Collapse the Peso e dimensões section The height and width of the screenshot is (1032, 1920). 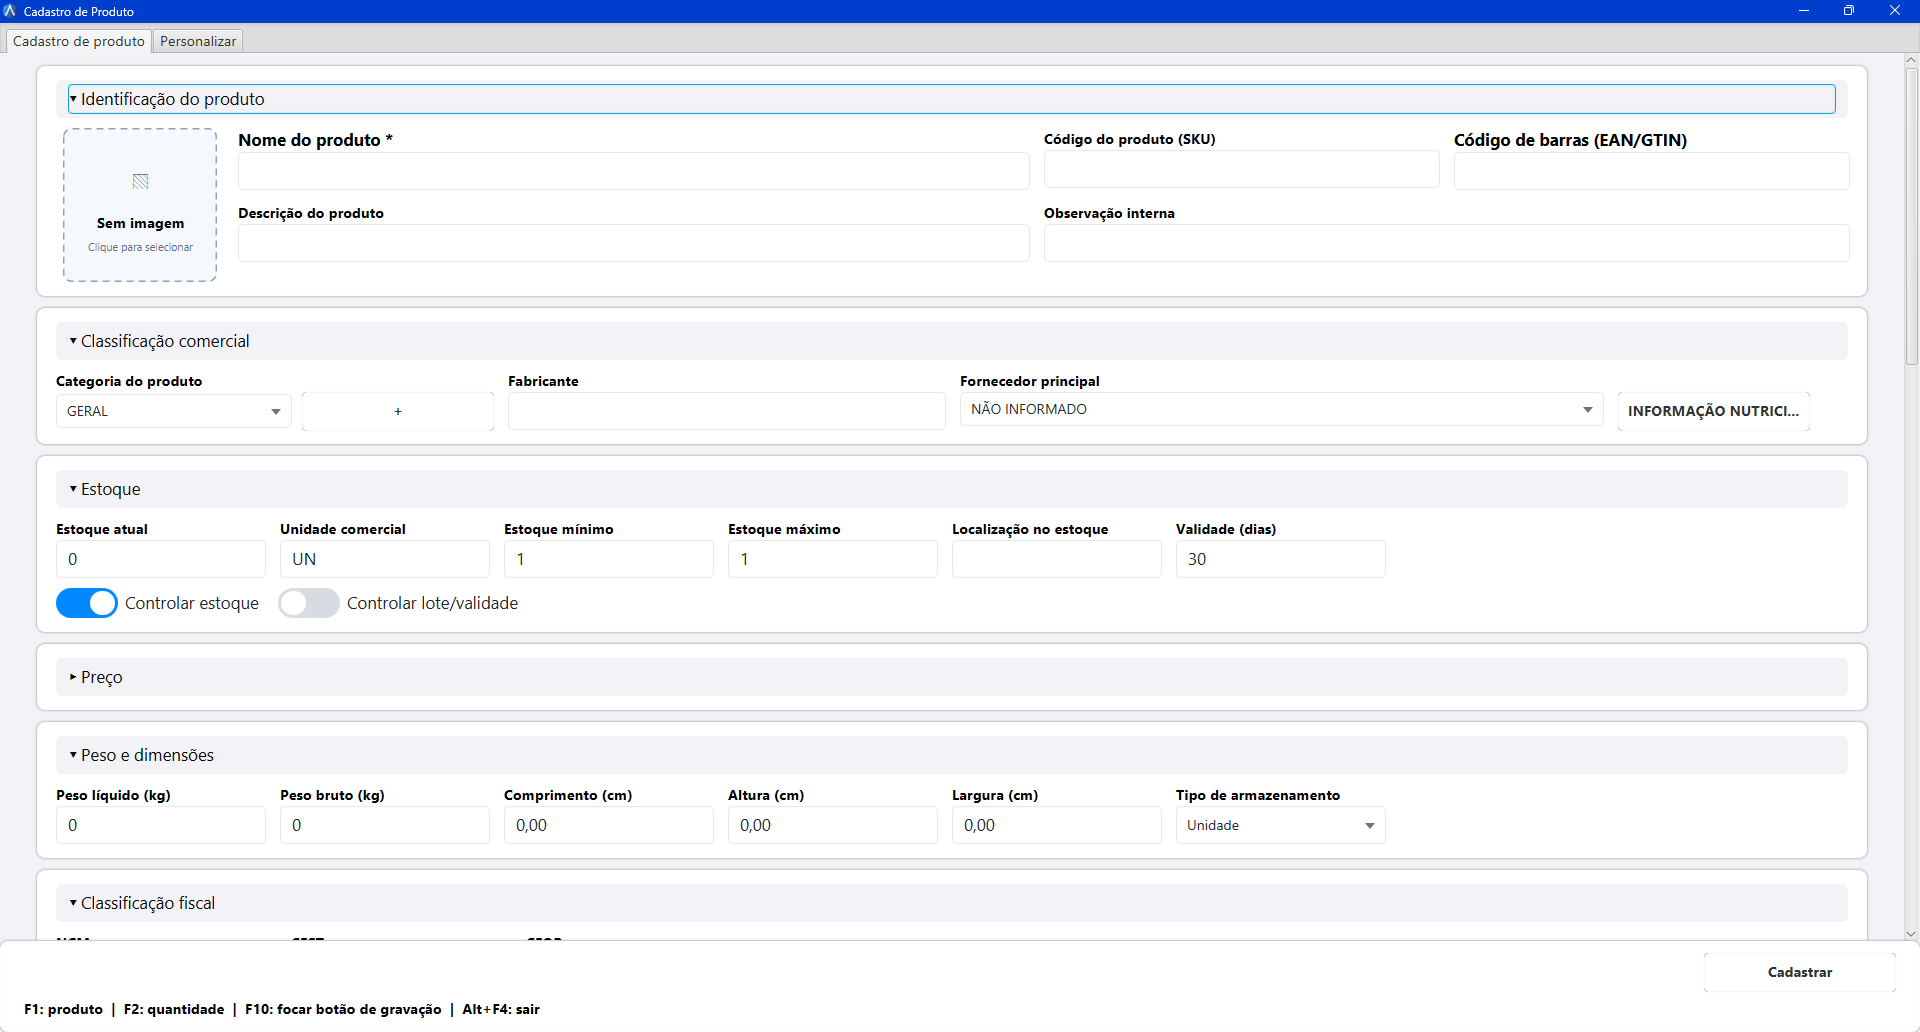pos(952,755)
